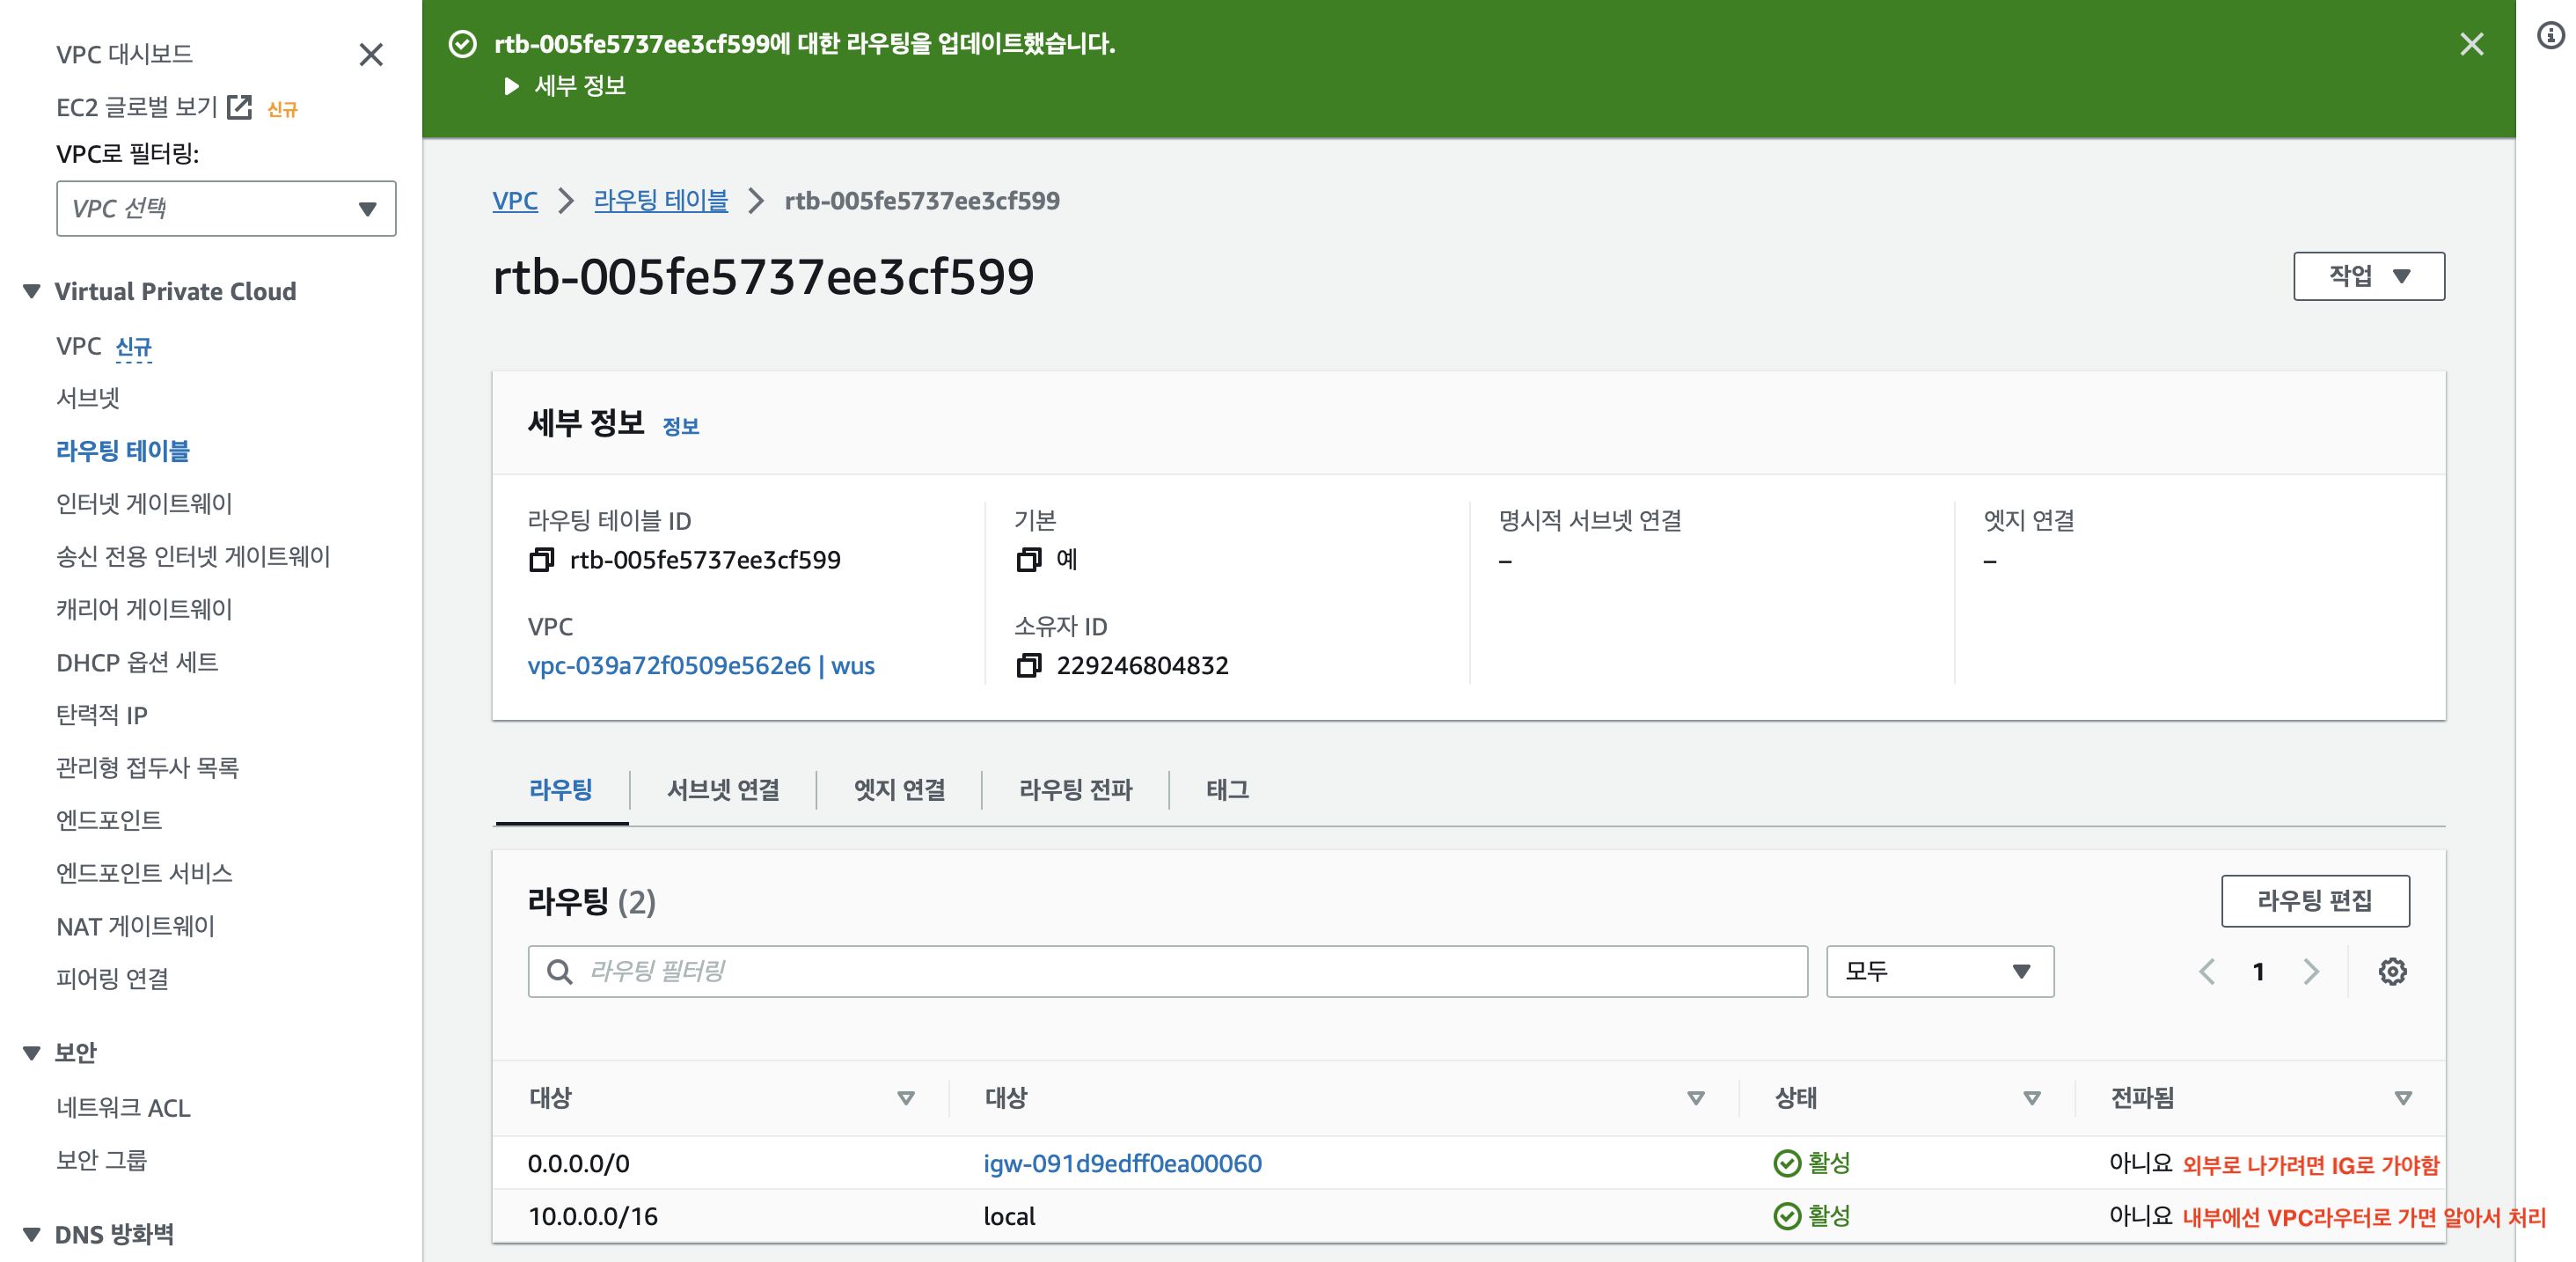
Task: Open 캐리어 게이트웨이 sidebar item
Action: coord(144,609)
